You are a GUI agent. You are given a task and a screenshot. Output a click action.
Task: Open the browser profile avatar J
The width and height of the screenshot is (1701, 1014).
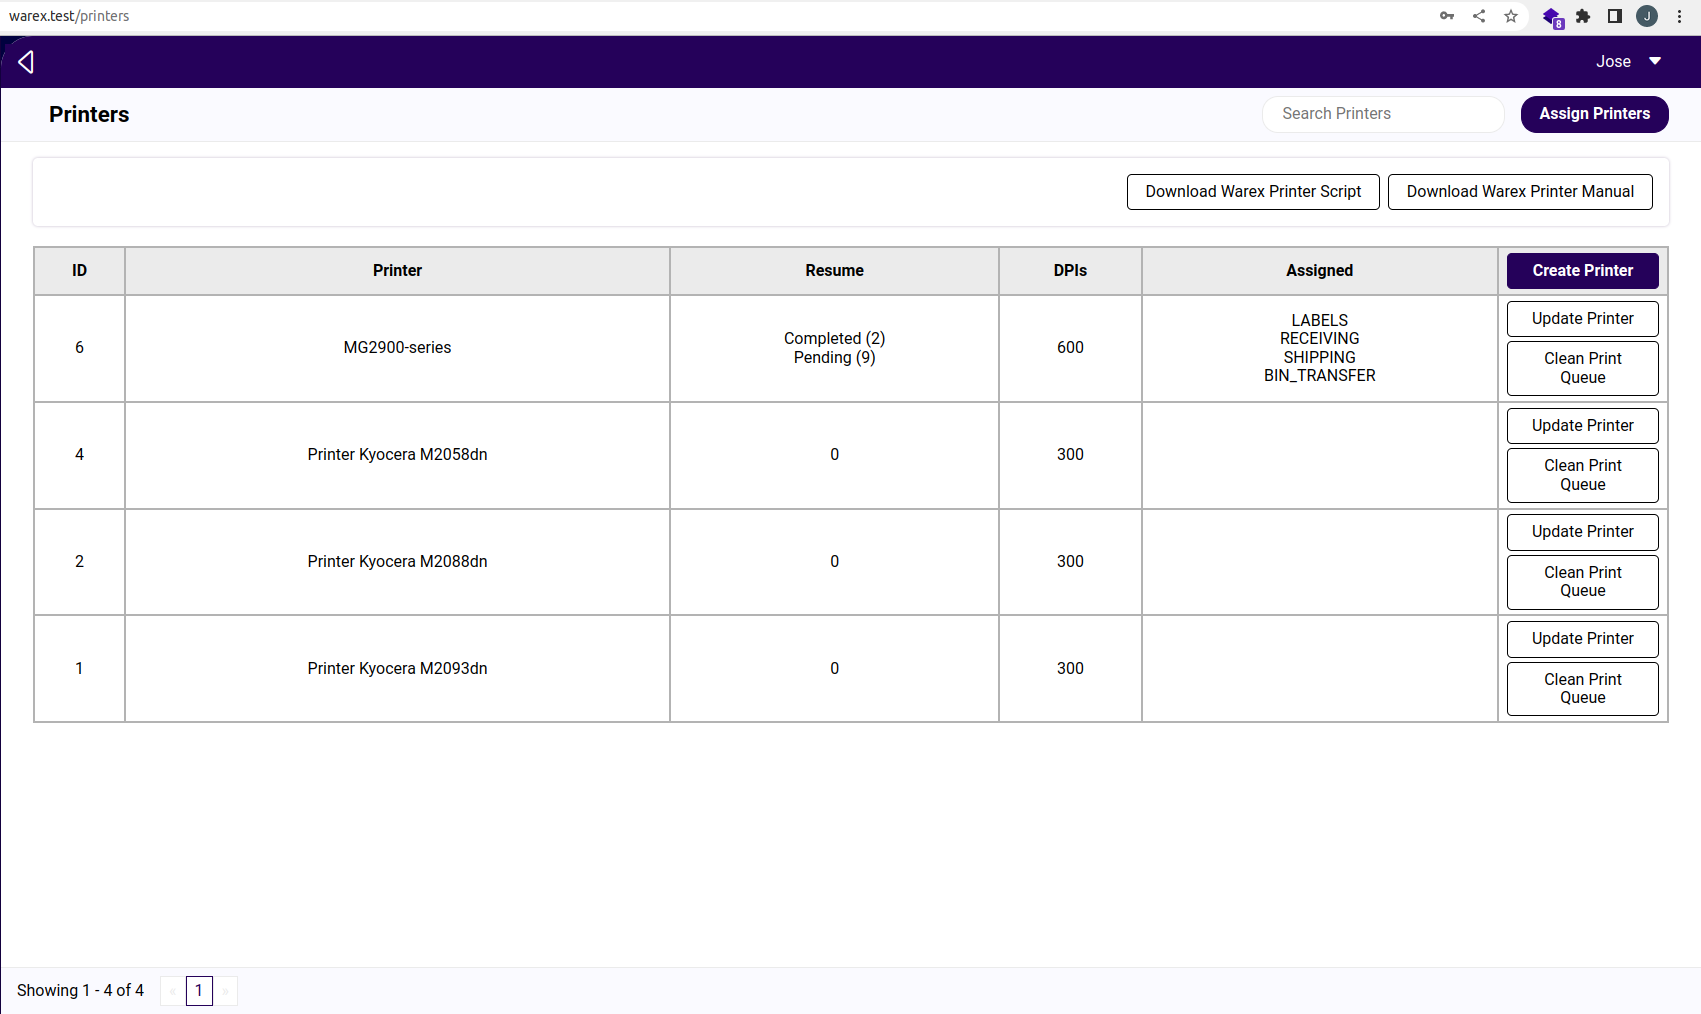(1647, 16)
